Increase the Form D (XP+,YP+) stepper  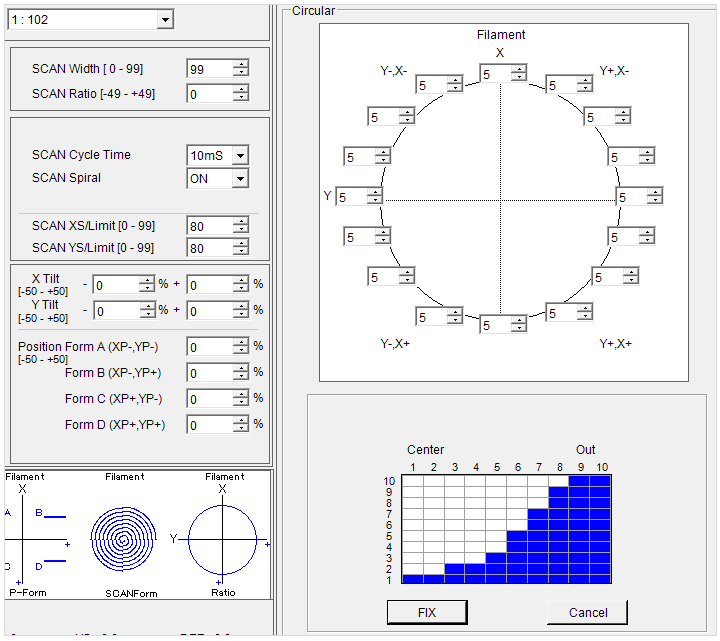pyautogui.click(x=240, y=420)
